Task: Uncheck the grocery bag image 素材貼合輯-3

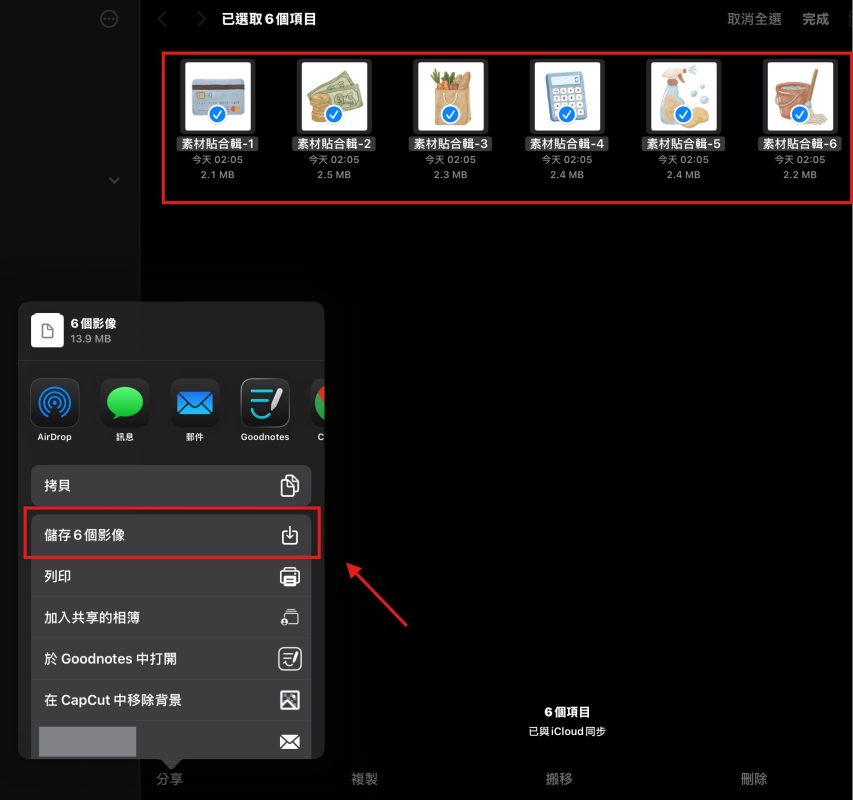Action: coord(450,95)
